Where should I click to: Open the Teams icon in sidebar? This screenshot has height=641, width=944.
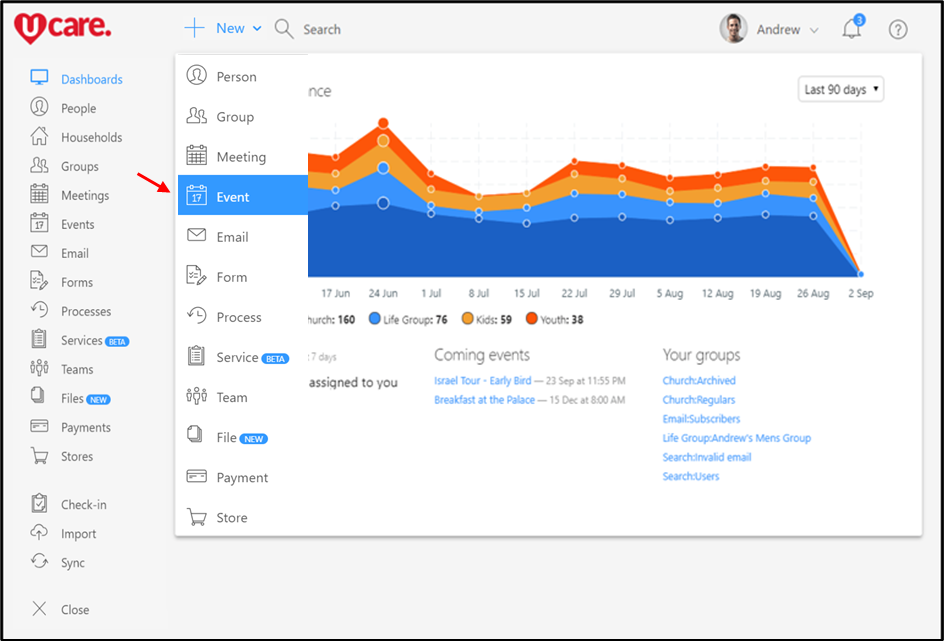click(39, 369)
